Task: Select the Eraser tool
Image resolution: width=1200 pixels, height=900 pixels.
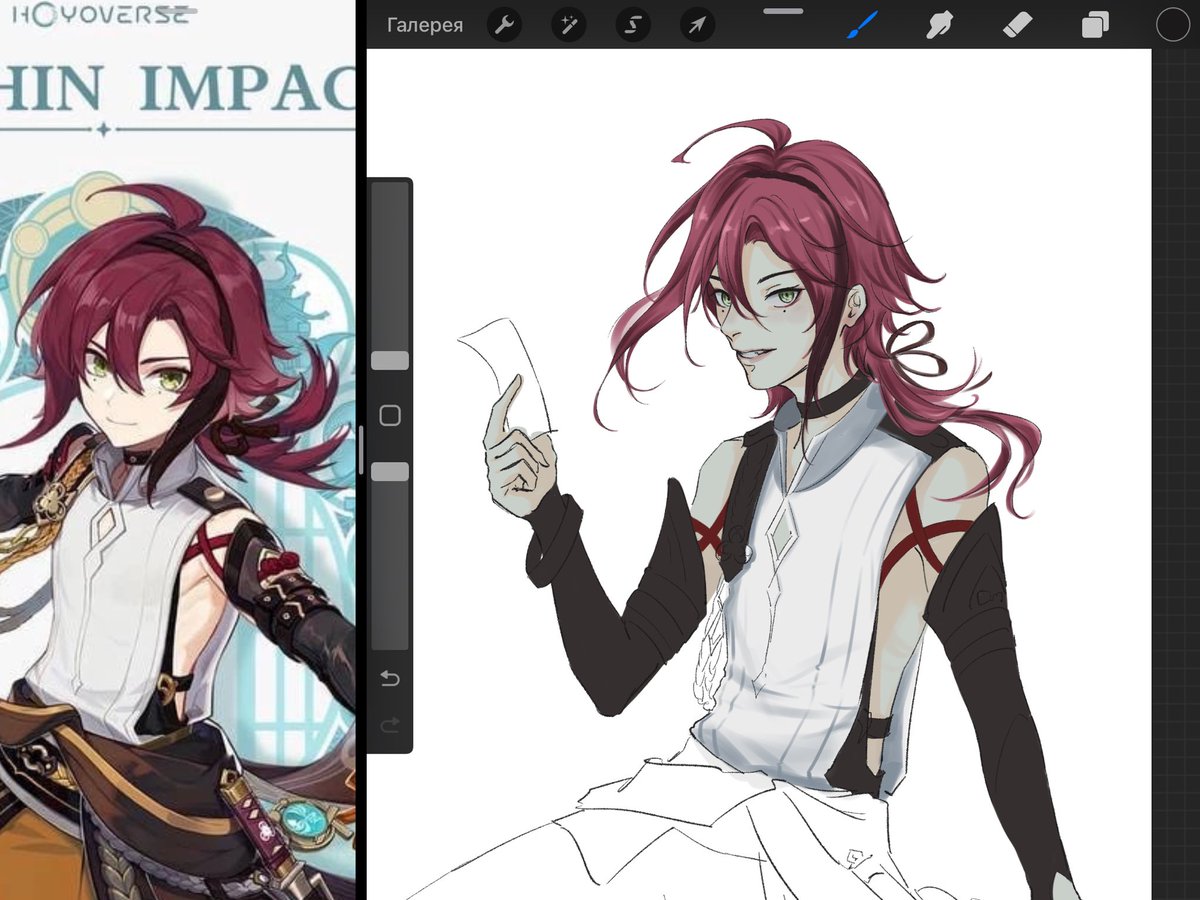Action: coord(1017,25)
